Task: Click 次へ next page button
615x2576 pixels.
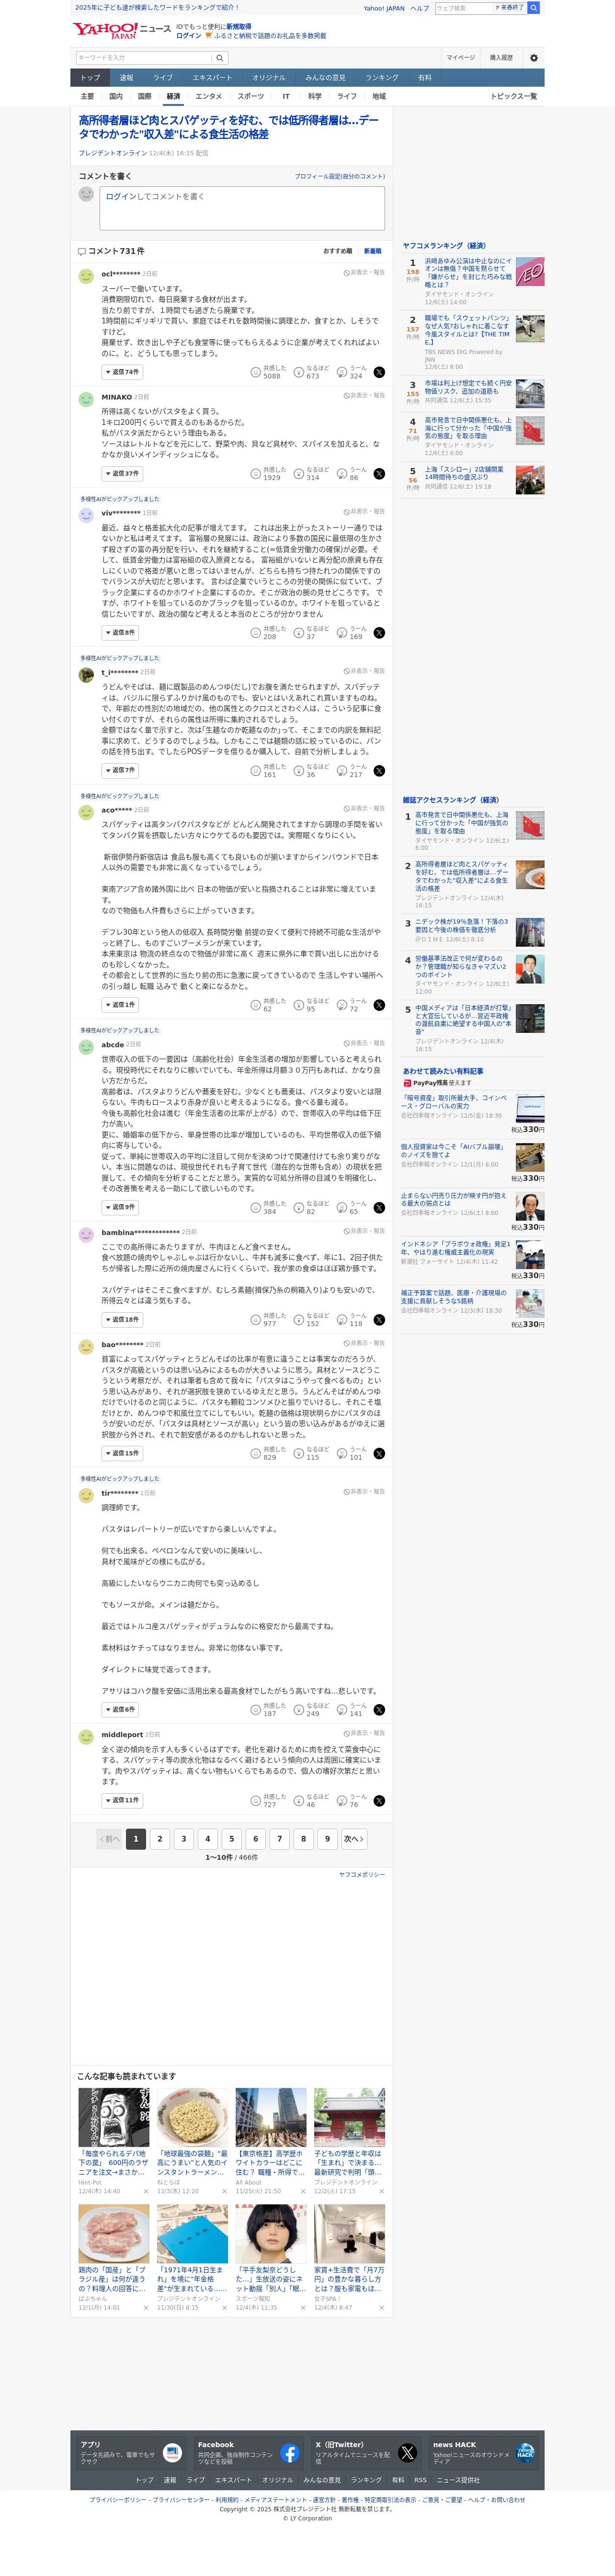Action: click(x=353, y=1839)
